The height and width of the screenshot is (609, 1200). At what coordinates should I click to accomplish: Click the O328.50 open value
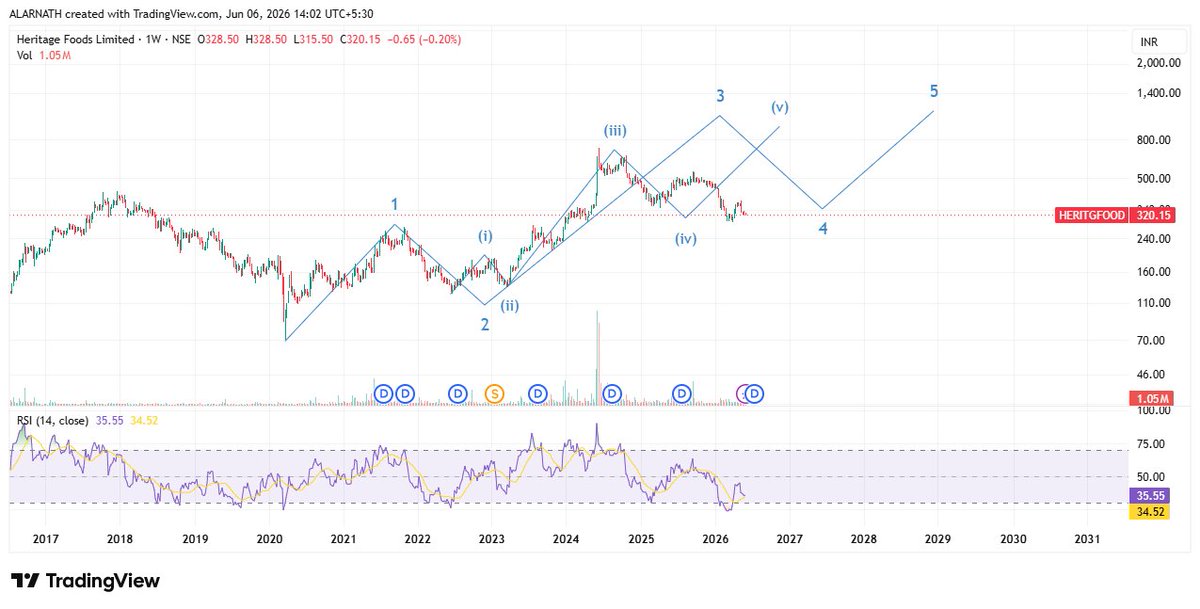pyautogui.click(x=220, y=39)
